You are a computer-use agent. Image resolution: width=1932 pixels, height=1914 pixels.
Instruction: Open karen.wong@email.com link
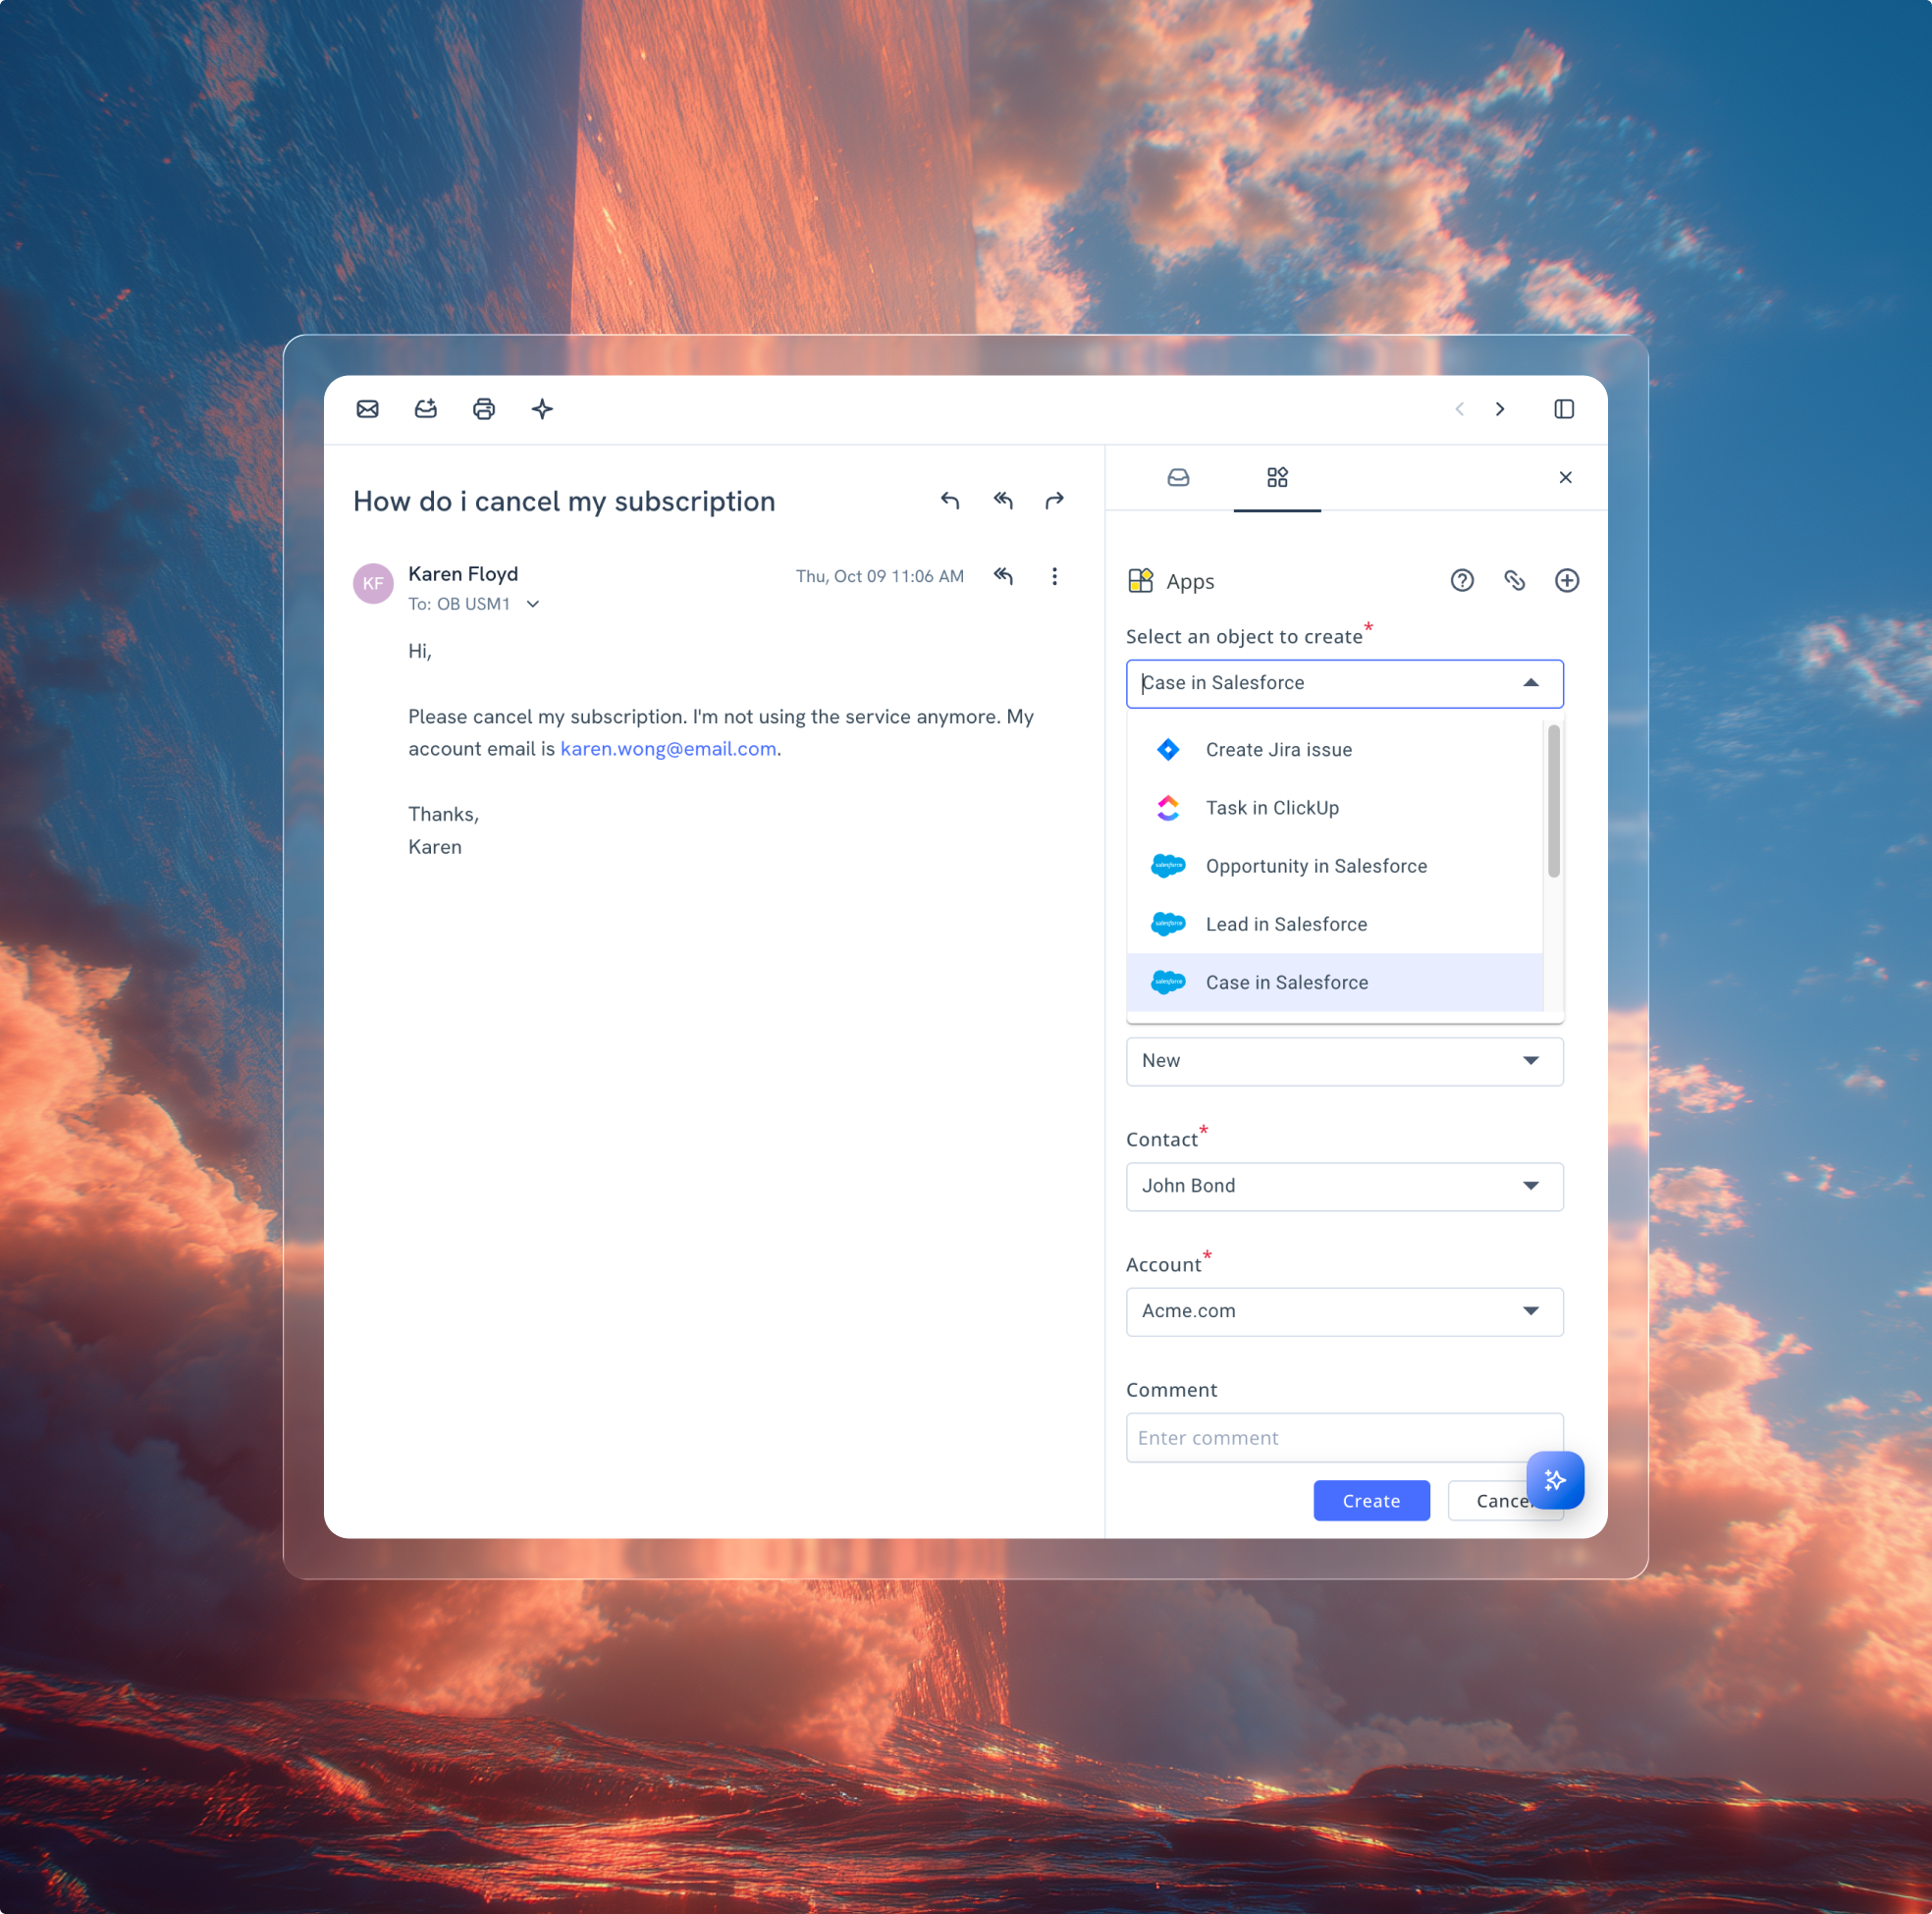pyautogui.click(x=668, y=749)
